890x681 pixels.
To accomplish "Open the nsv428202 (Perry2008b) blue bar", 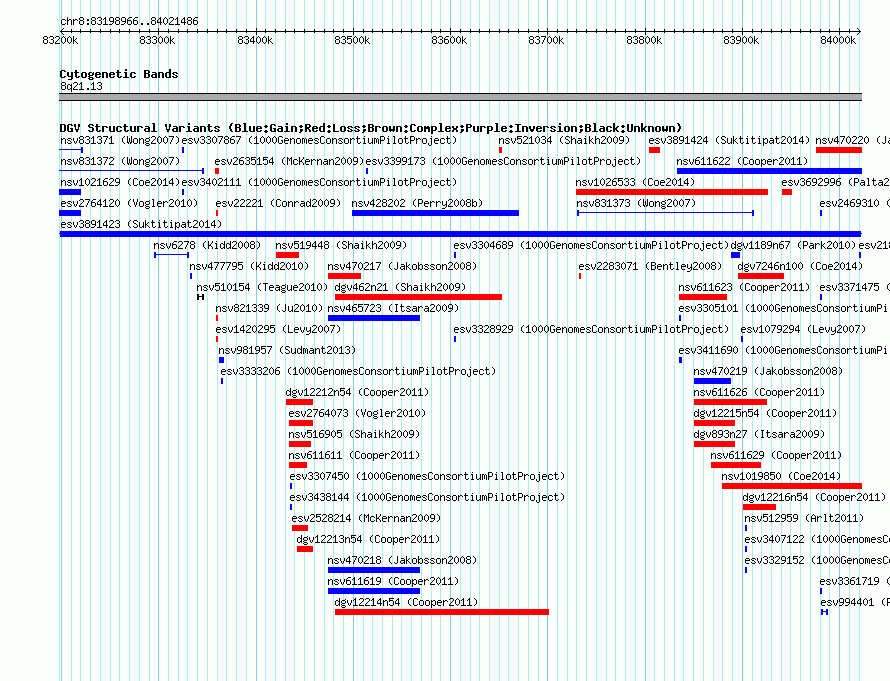I will (435, 213).
